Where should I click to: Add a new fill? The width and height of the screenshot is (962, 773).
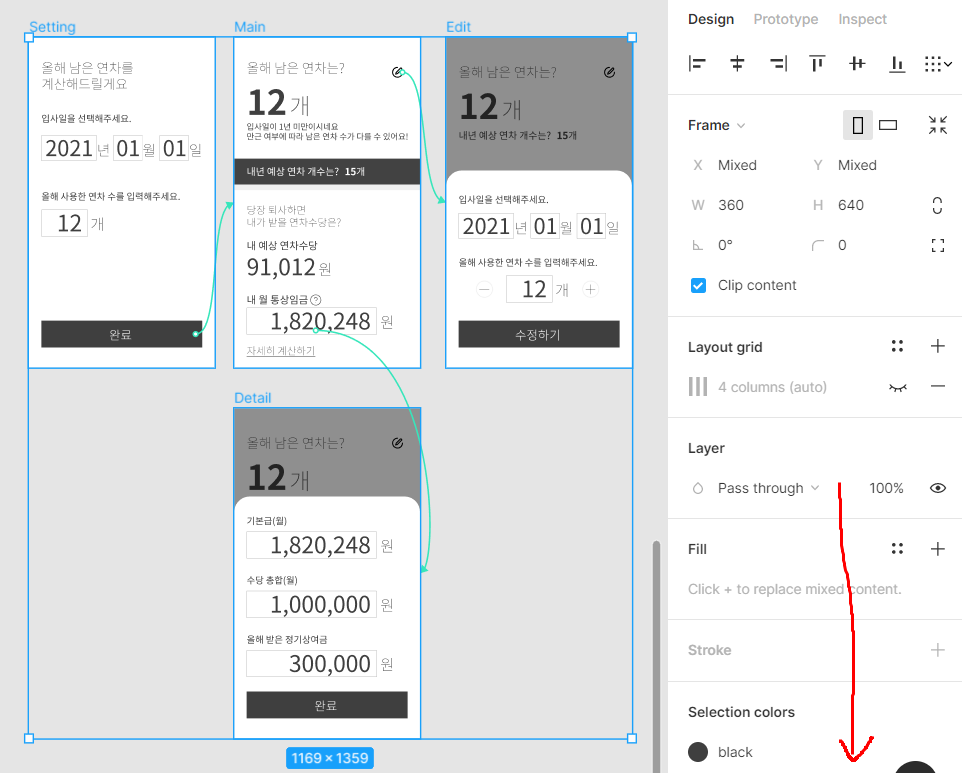click(x=937, y=548)
